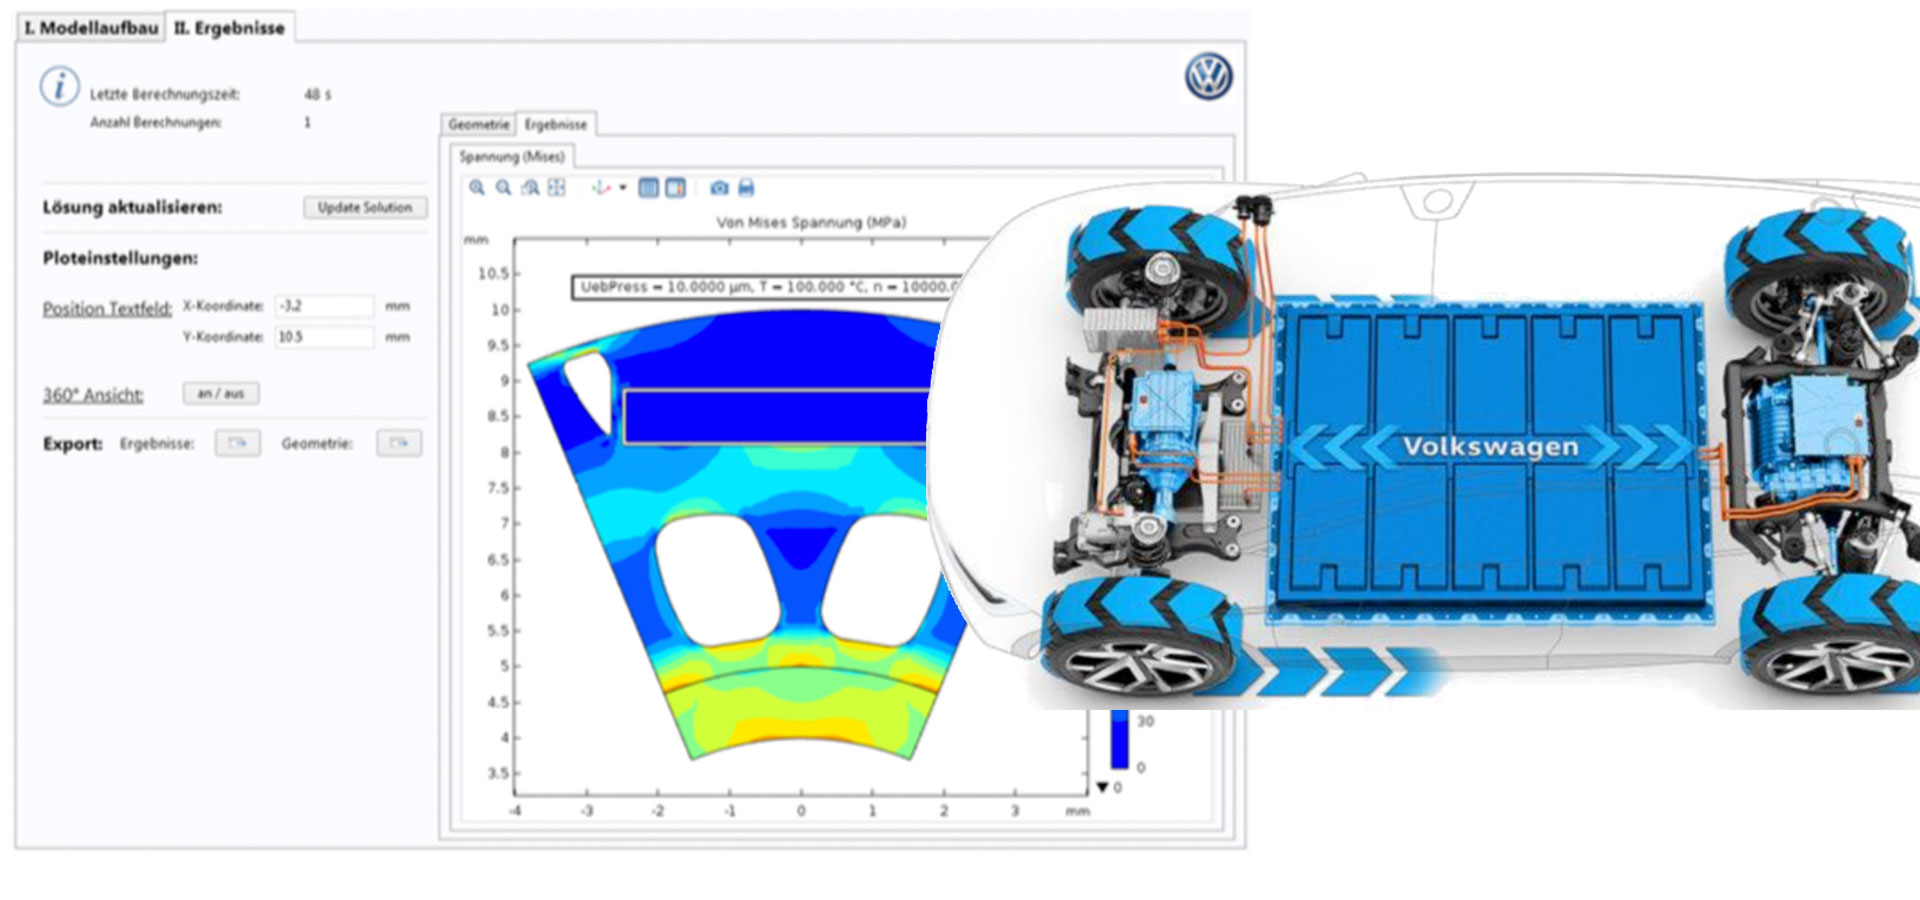Activate the zoom box tool icon
The width and height of the screenshot is (1920, 900).
tap(531, 188)
